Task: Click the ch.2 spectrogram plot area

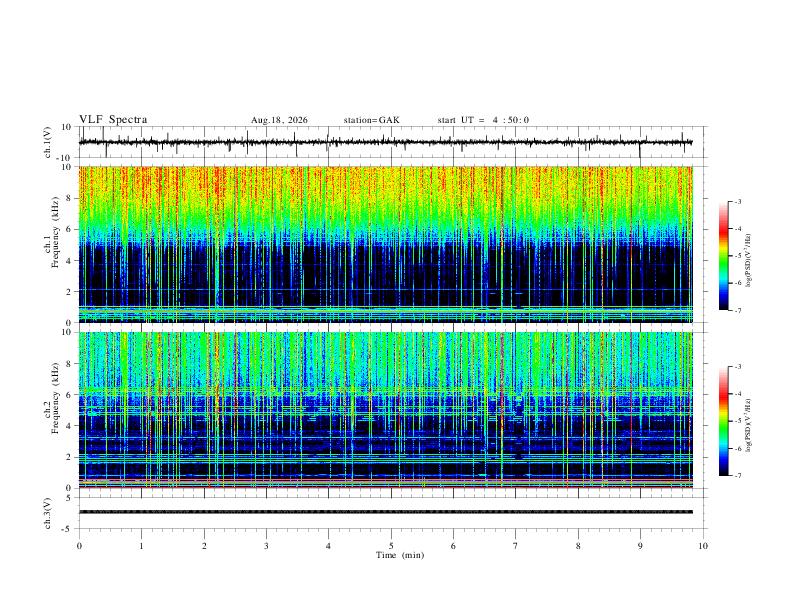Action: [386, 410]
